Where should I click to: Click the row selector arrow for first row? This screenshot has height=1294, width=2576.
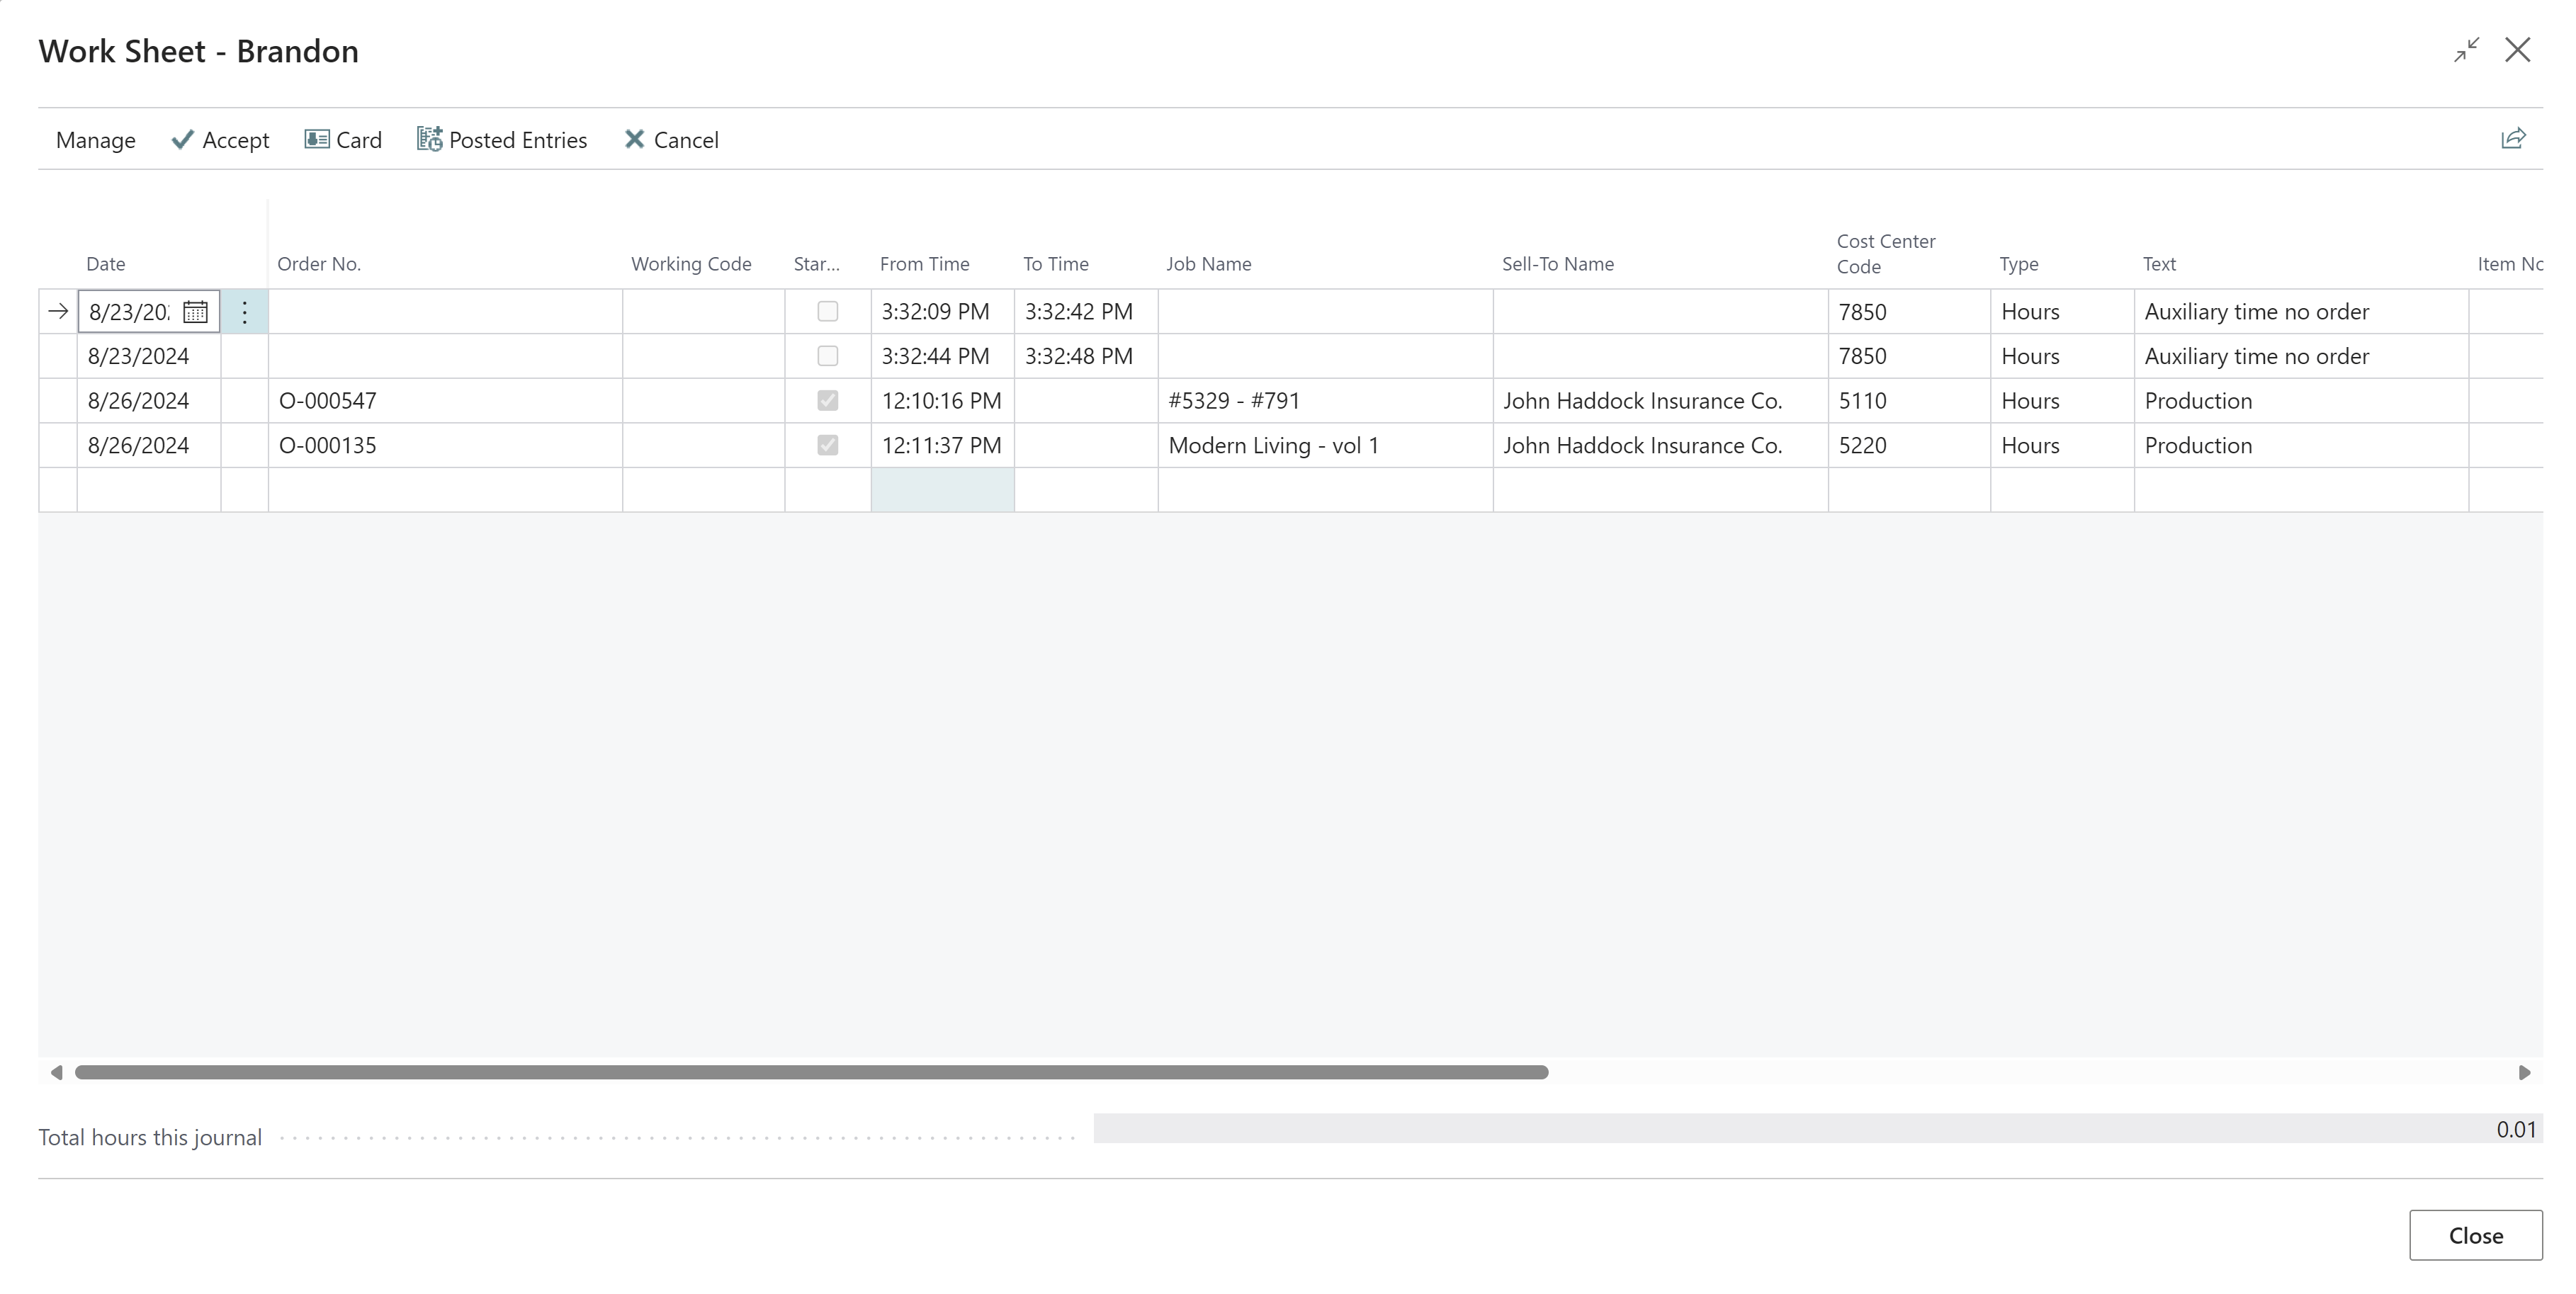58,312
